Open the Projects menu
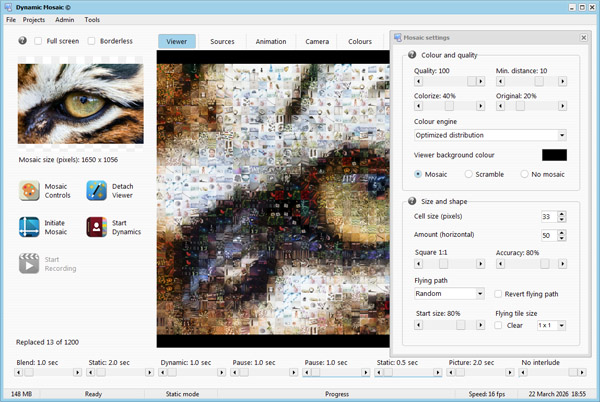The image size is (600, 402). pyautogui.click(x=34, y=19)
